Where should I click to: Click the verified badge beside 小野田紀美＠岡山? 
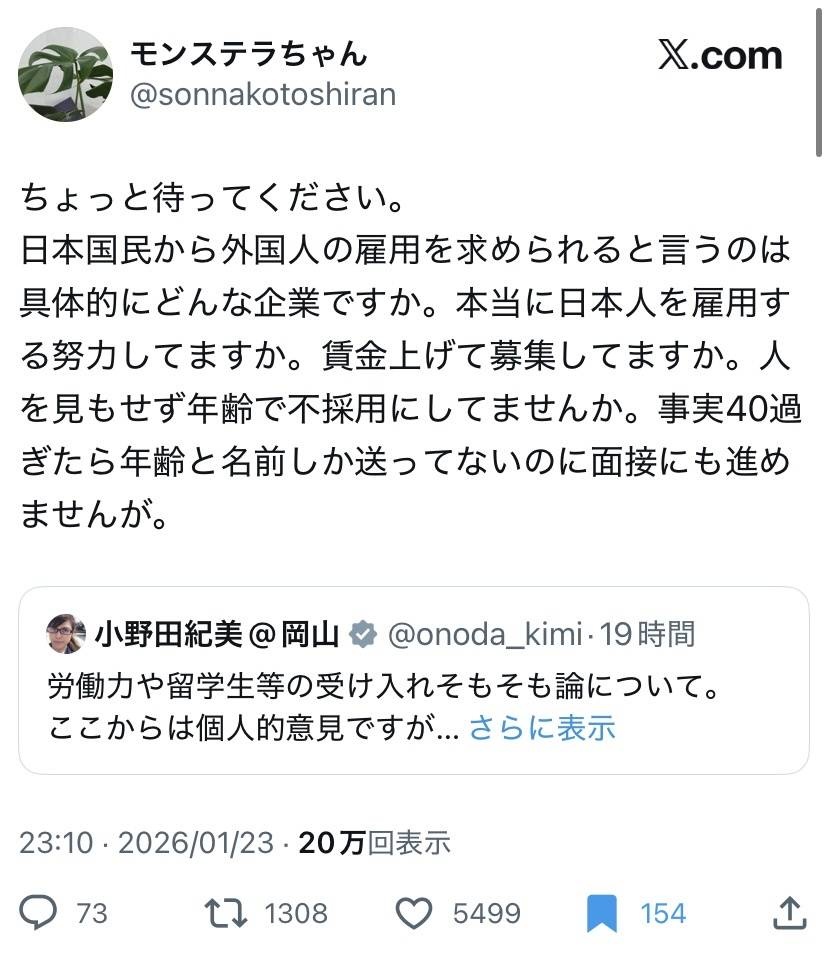(362, 633)
